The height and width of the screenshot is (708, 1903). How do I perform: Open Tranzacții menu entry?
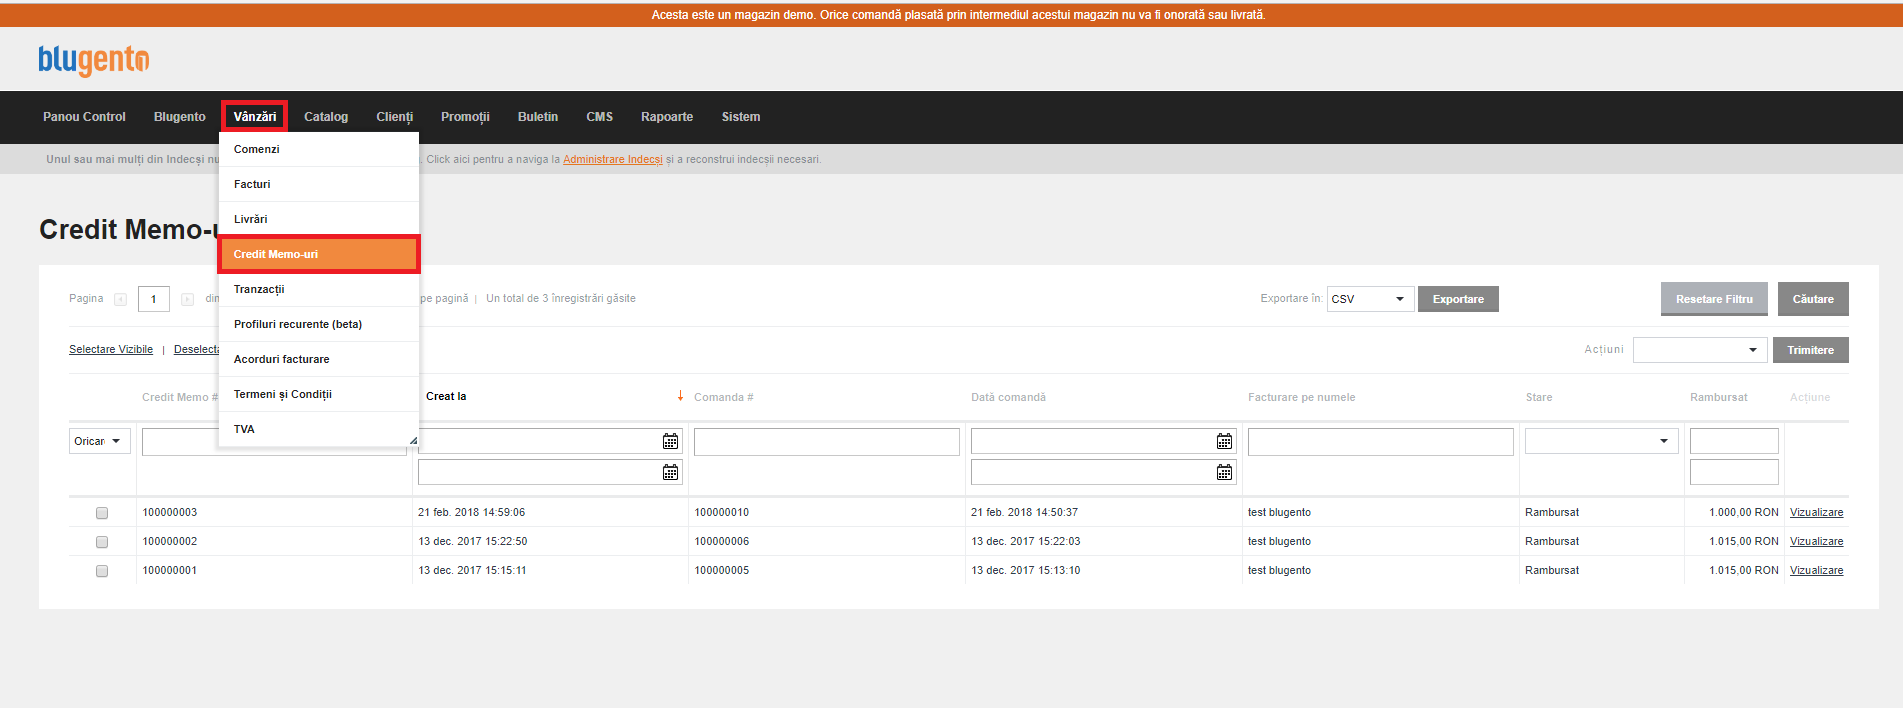point(319,289)
